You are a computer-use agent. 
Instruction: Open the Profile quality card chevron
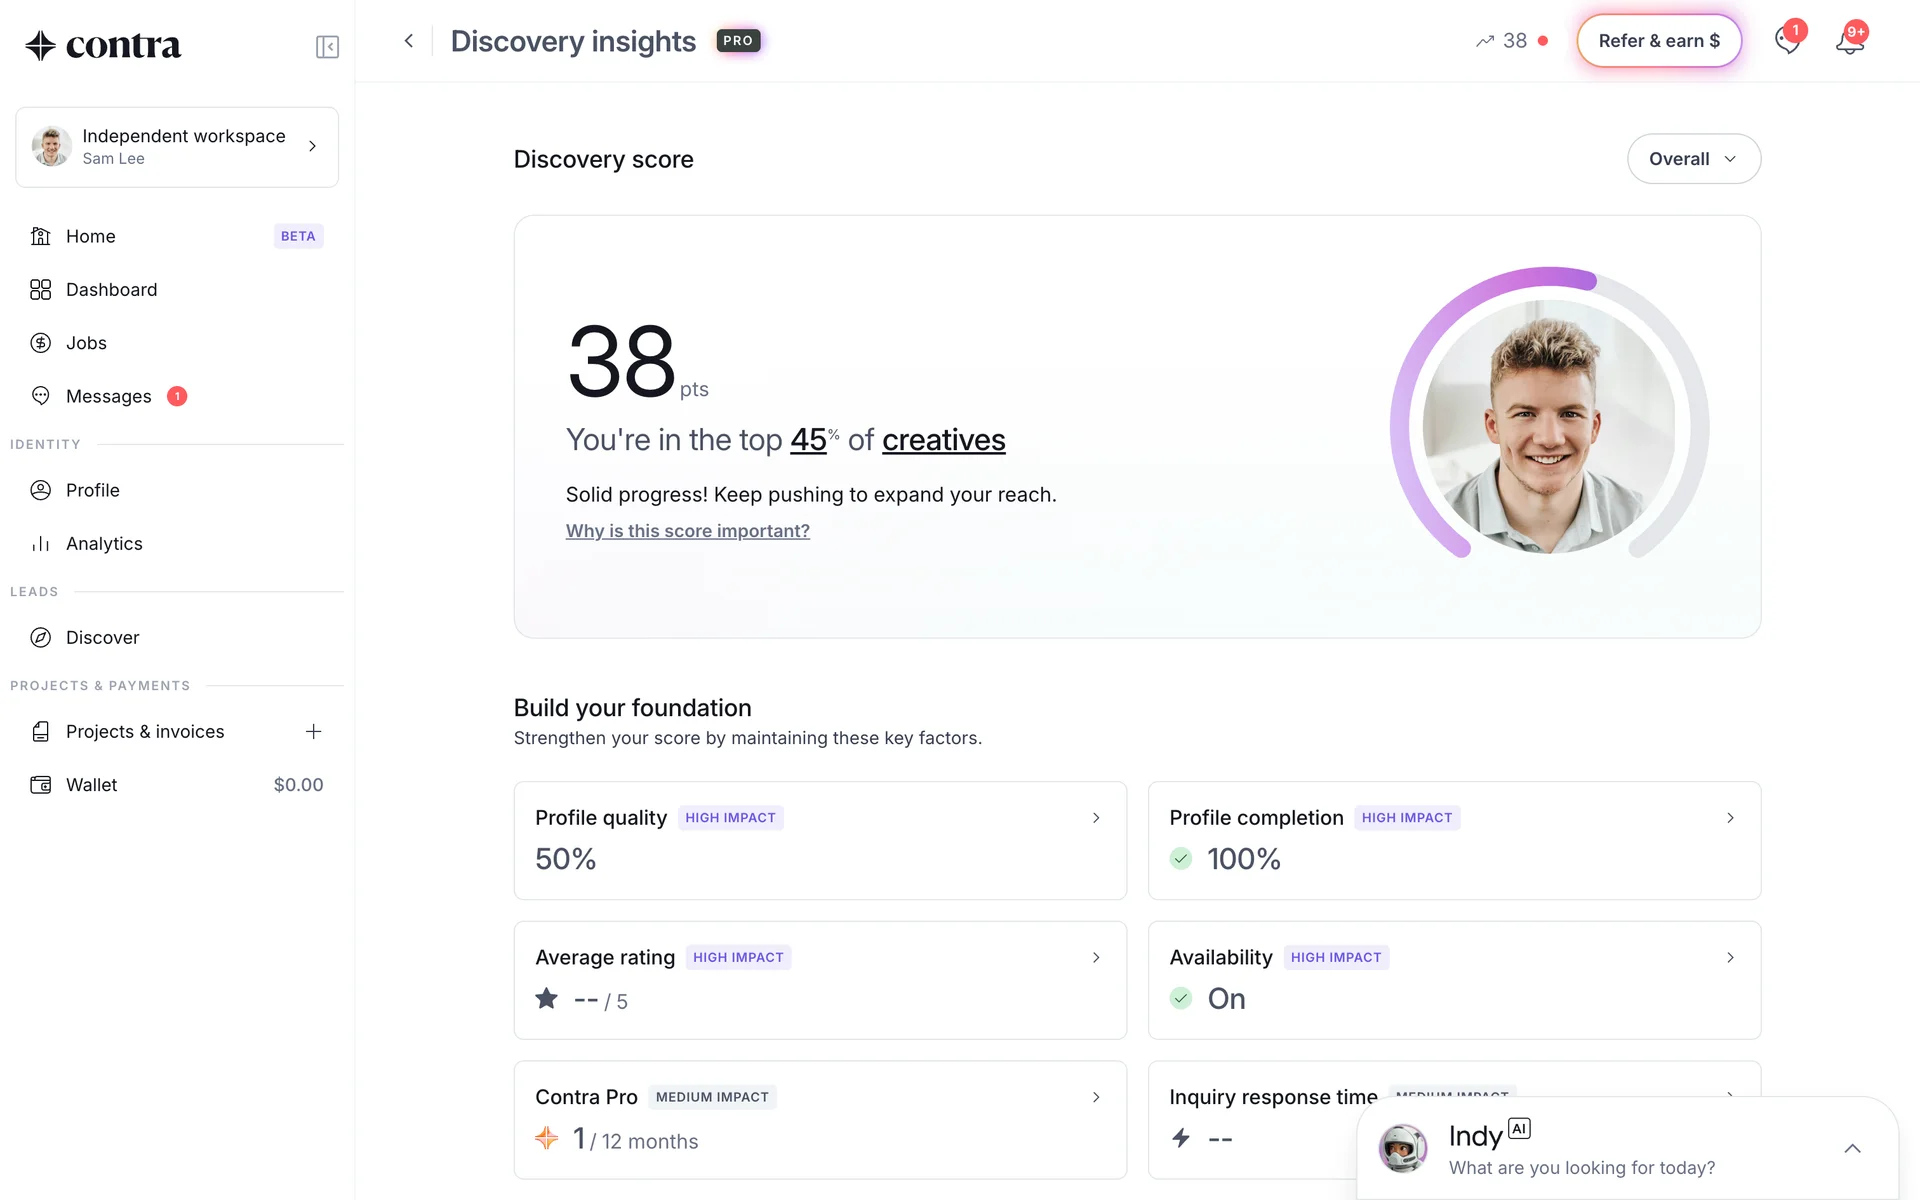[x=1096, y=818]
